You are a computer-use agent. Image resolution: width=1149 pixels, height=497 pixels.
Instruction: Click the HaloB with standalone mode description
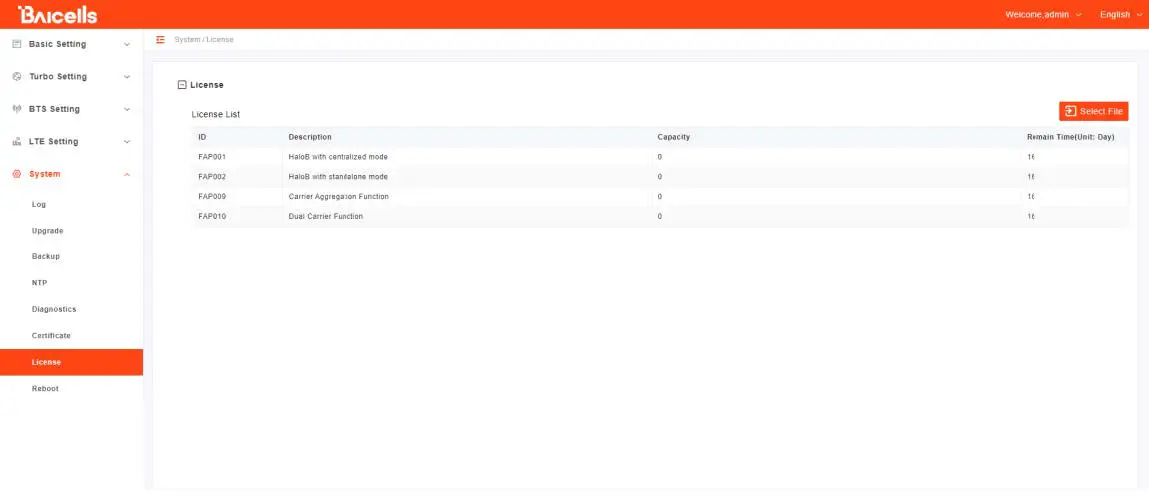(x=338, y=177)
